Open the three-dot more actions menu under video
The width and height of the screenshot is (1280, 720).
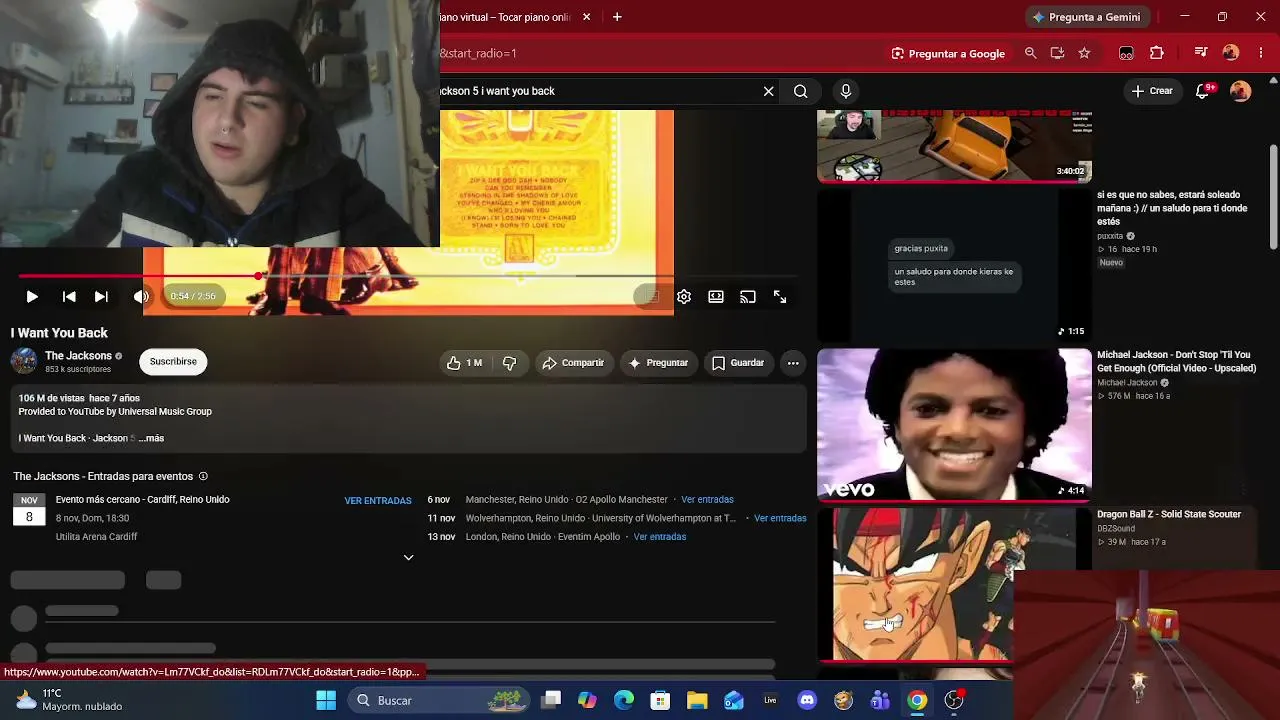[793, 363]
